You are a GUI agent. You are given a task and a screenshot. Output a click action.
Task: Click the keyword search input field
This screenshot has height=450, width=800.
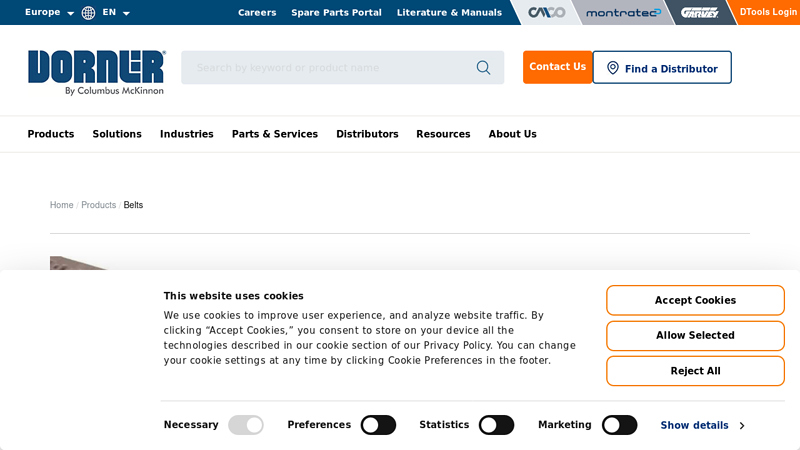(330, 68)
